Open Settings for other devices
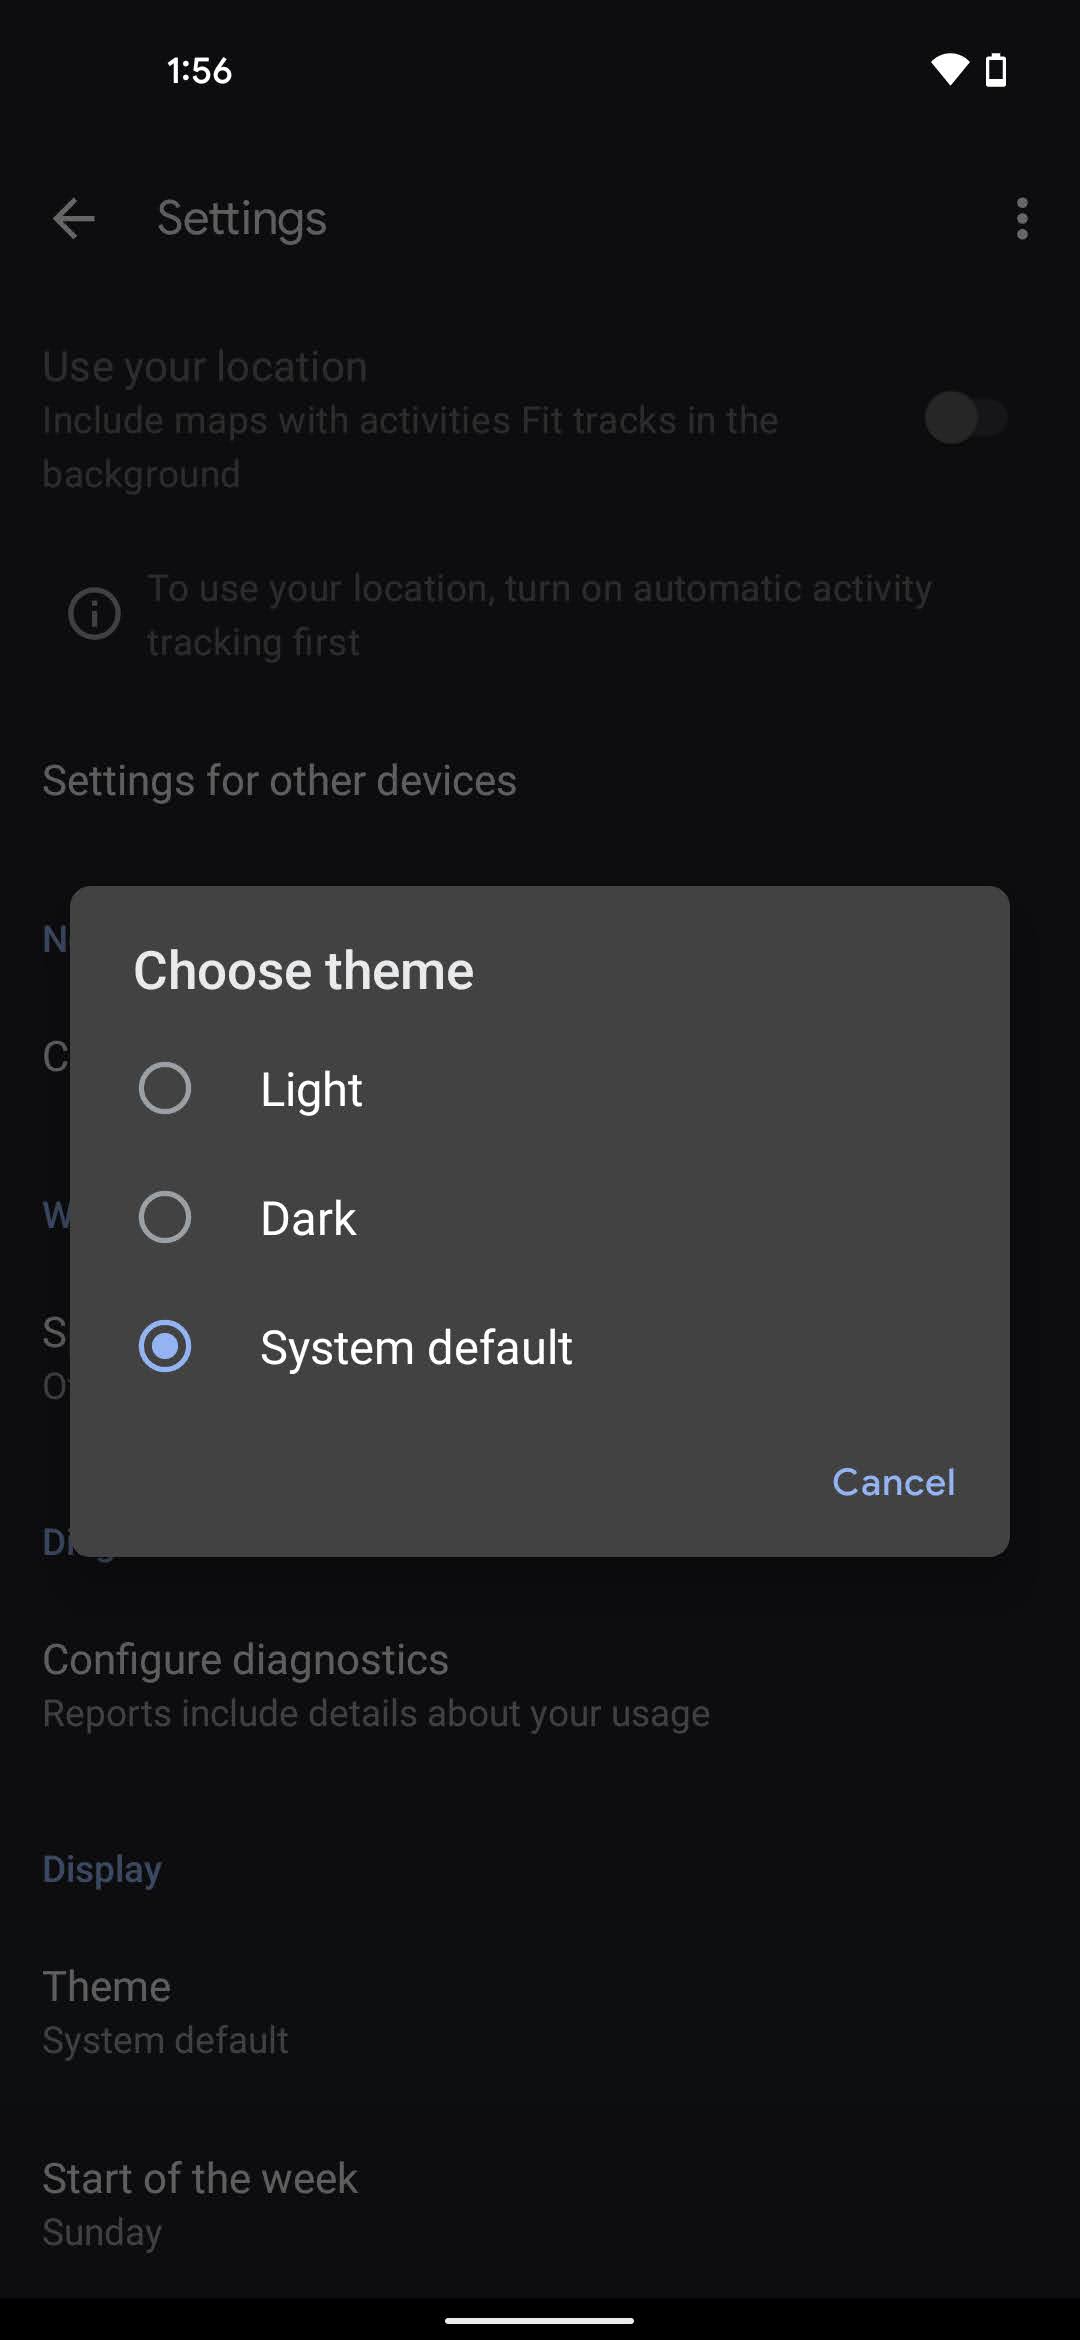This screenshot has height=2340, width=1080. 280,781
